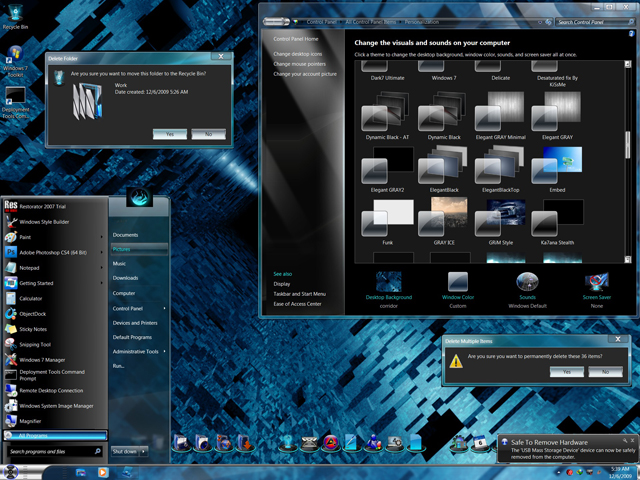The width and height of the screenshot is (640, 480).
Task: Open the Control Panel Home link
Action: coord(296,39)
